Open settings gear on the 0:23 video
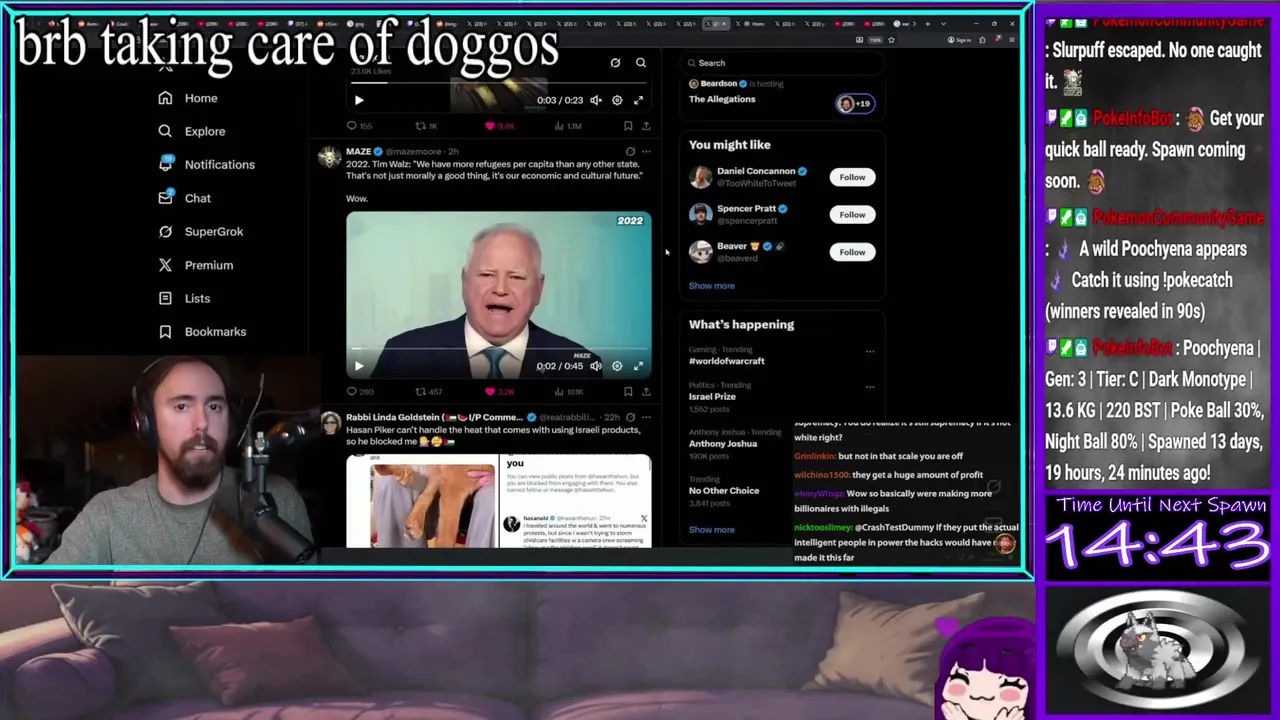The width and height of the screenshot is (1280, 720). [x=617, y=100]
